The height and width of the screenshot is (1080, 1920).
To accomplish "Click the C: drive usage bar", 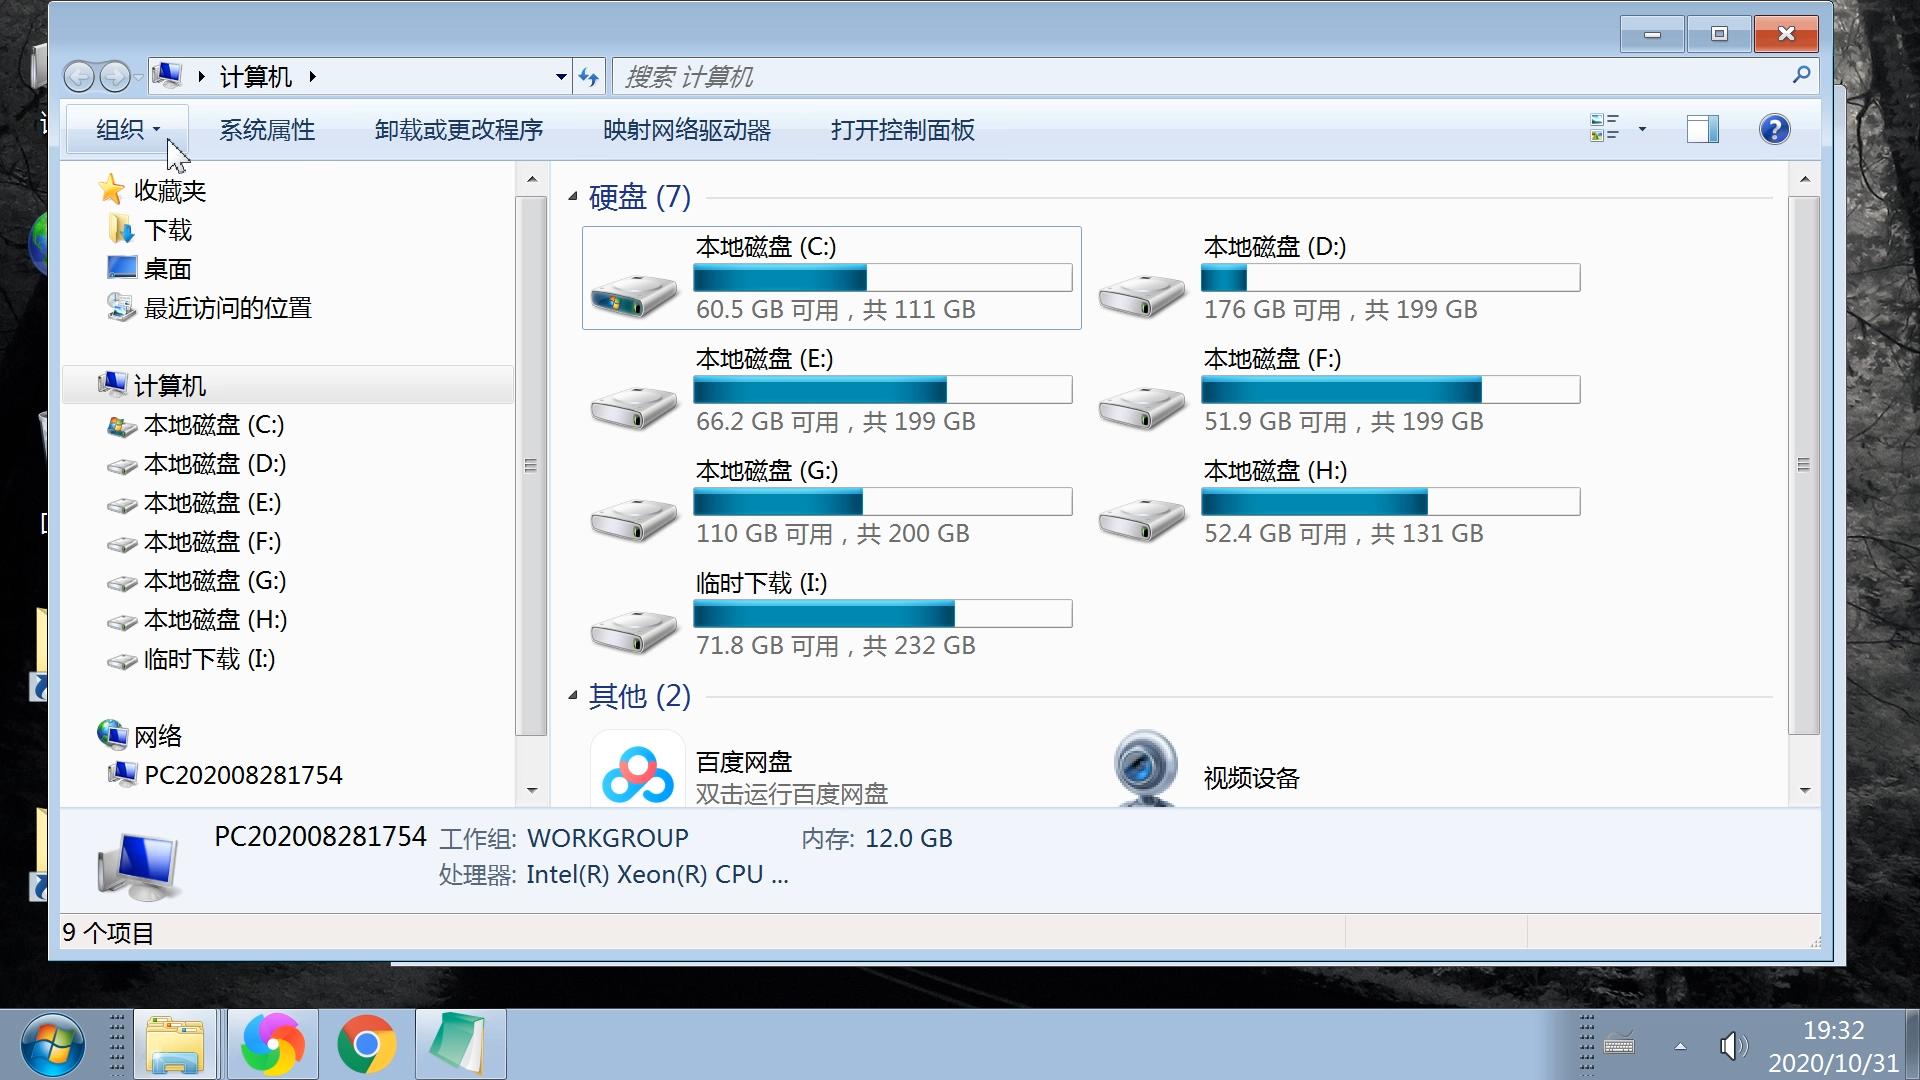I will coord(883,277).
